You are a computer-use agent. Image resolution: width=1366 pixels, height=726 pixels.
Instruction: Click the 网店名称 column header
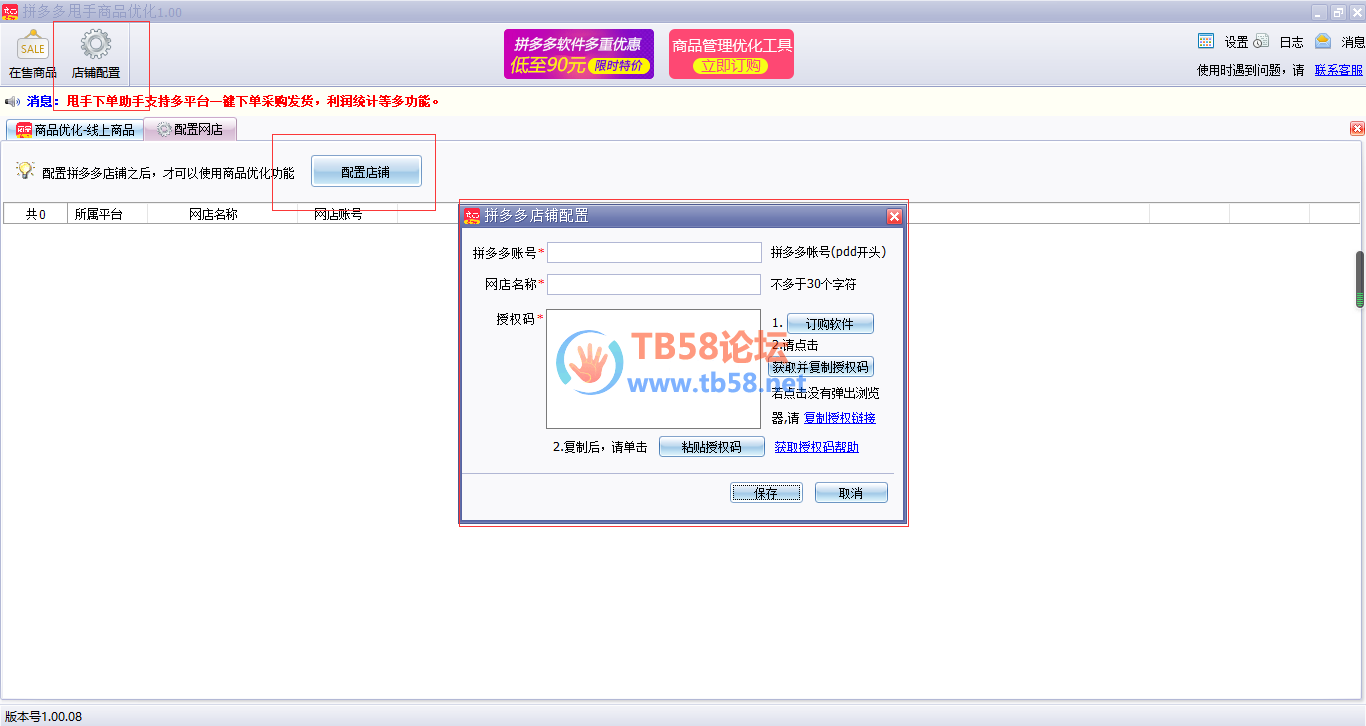(213, 214)
